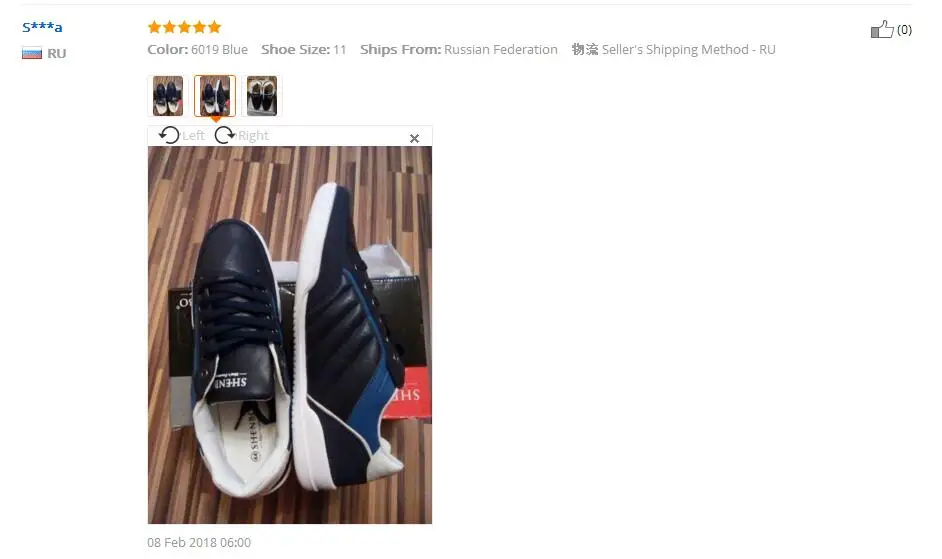Click the rotate right arrow icon

pyautogui.click(x=225, y=135)
